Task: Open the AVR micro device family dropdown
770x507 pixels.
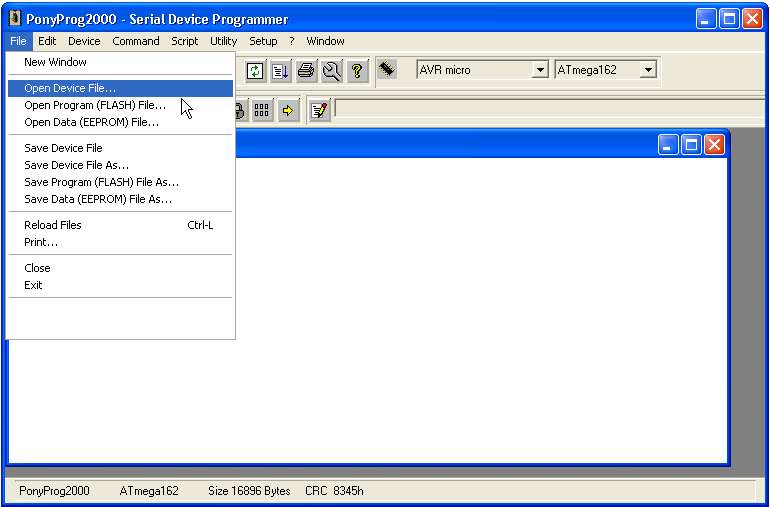Action: point(540,70)
